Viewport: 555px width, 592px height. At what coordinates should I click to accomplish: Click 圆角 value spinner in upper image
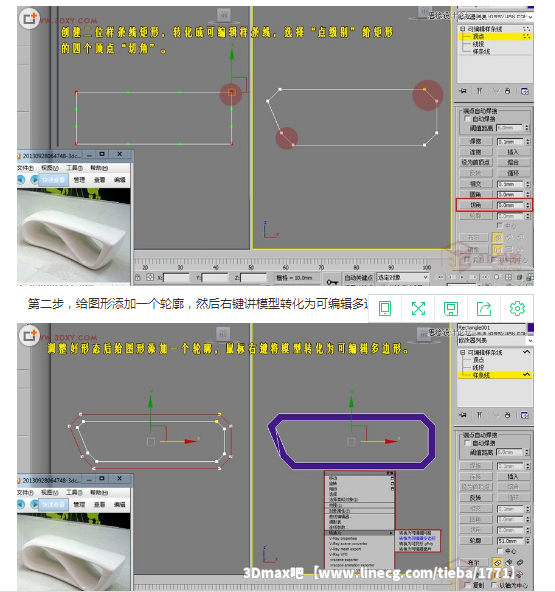tap(527, 194)
